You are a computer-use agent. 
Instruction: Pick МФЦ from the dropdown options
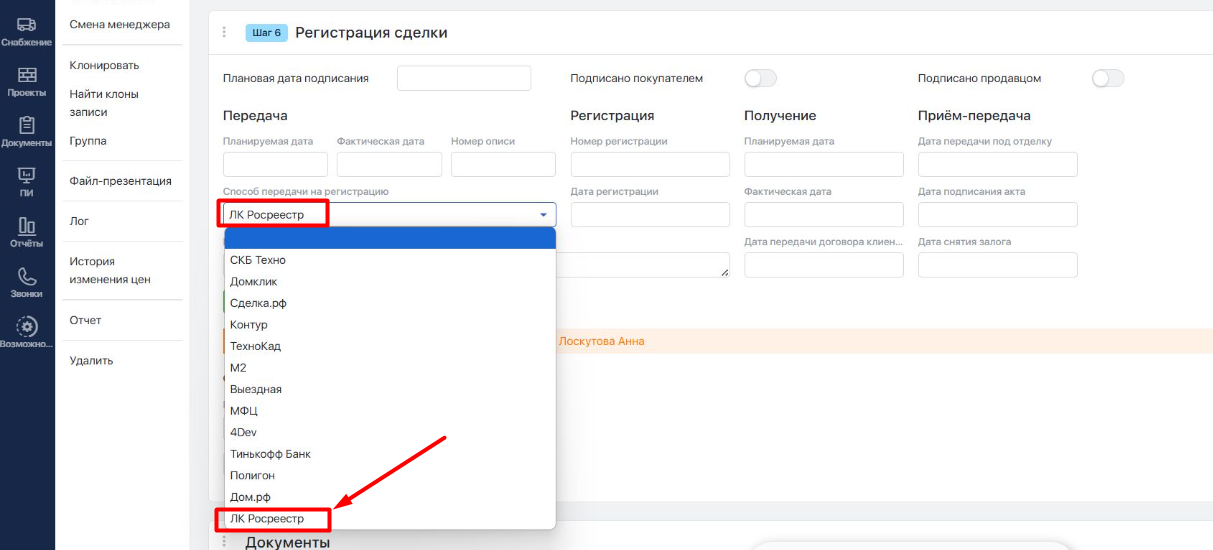click(243, 411)
